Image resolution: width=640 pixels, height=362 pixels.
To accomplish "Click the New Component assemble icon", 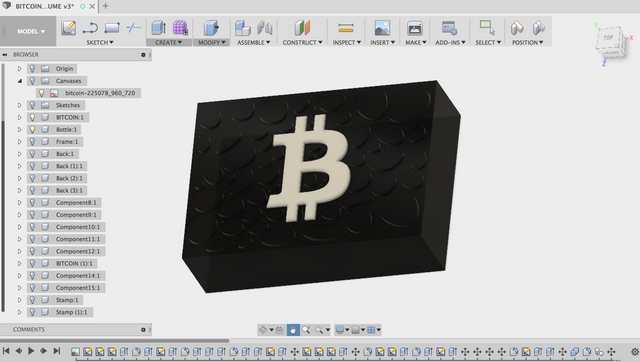I will tap(242, 28).
